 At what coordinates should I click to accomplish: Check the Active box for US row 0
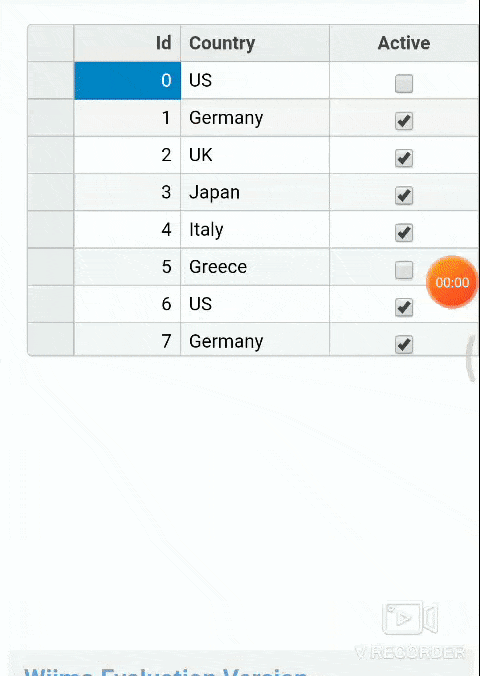coord(404,84)
